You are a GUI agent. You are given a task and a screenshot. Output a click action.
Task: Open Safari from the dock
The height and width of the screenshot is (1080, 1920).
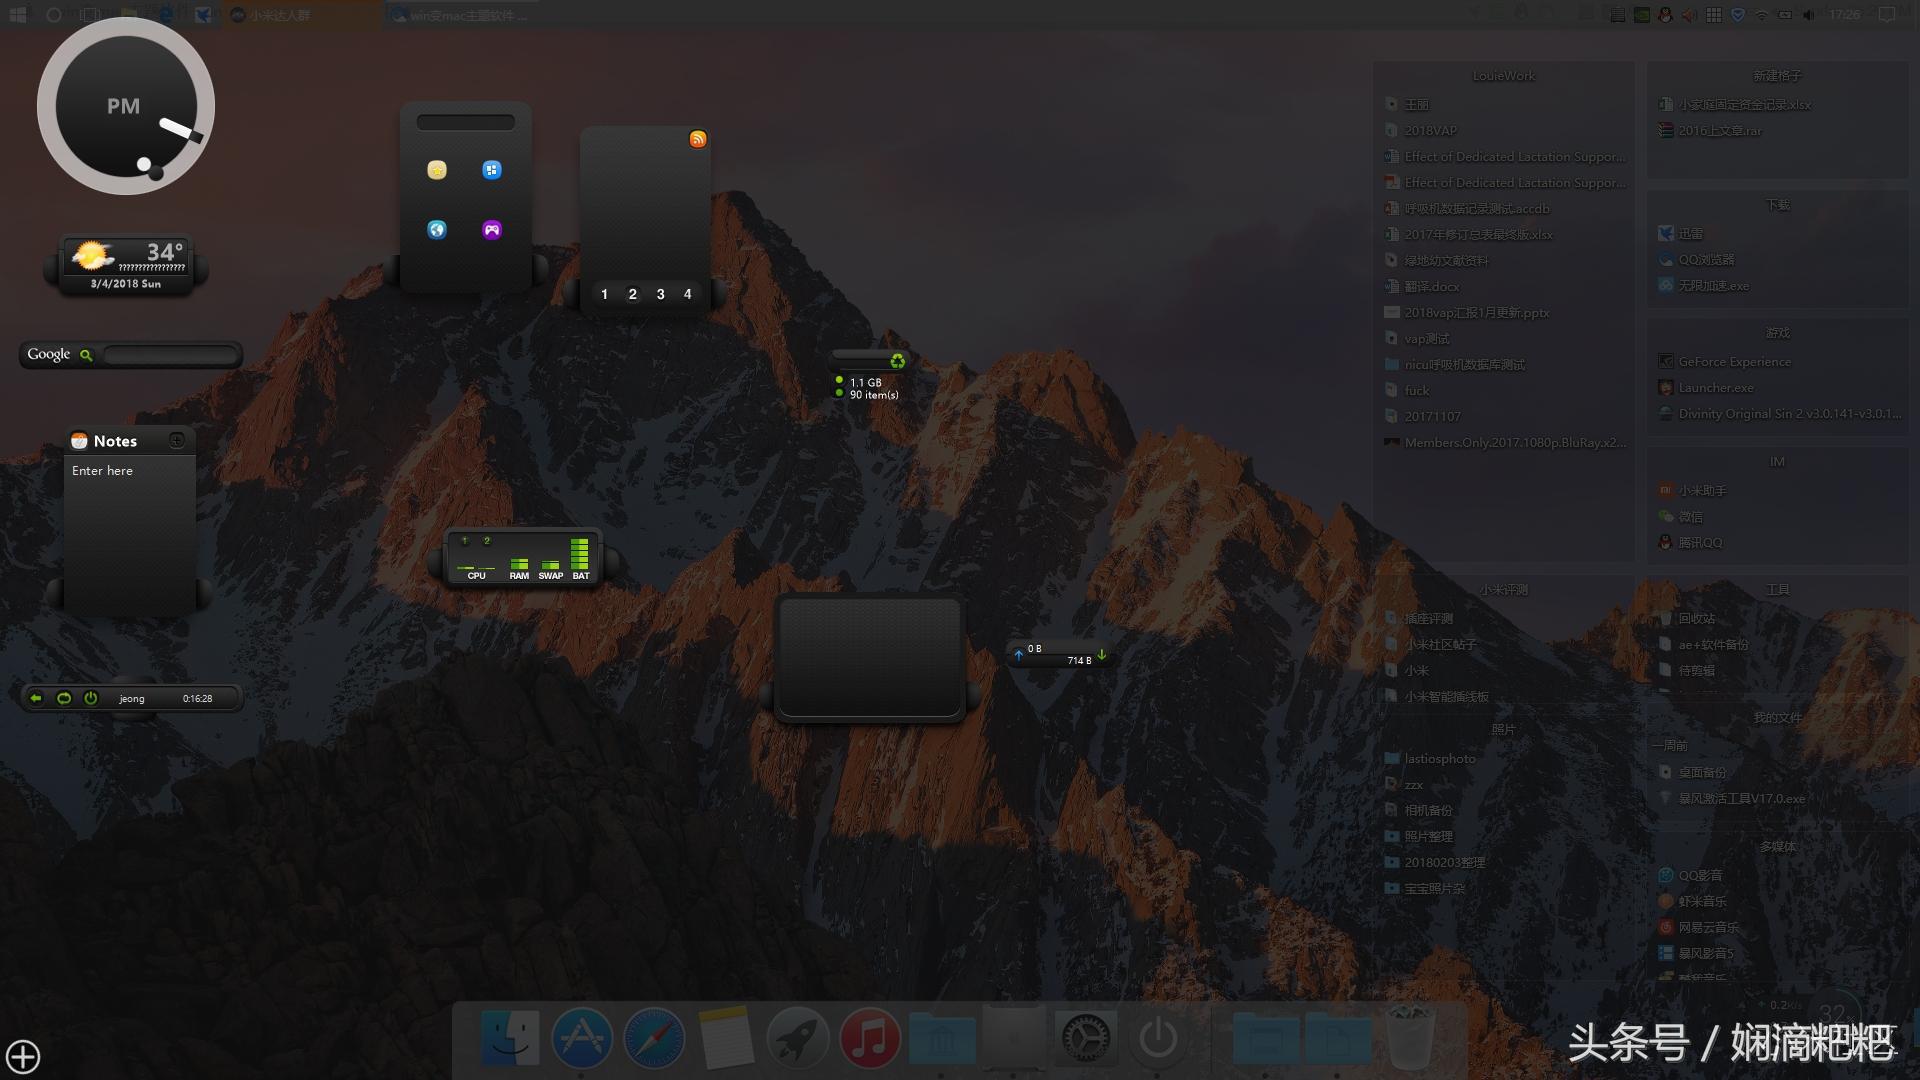tap(654, 1039)
